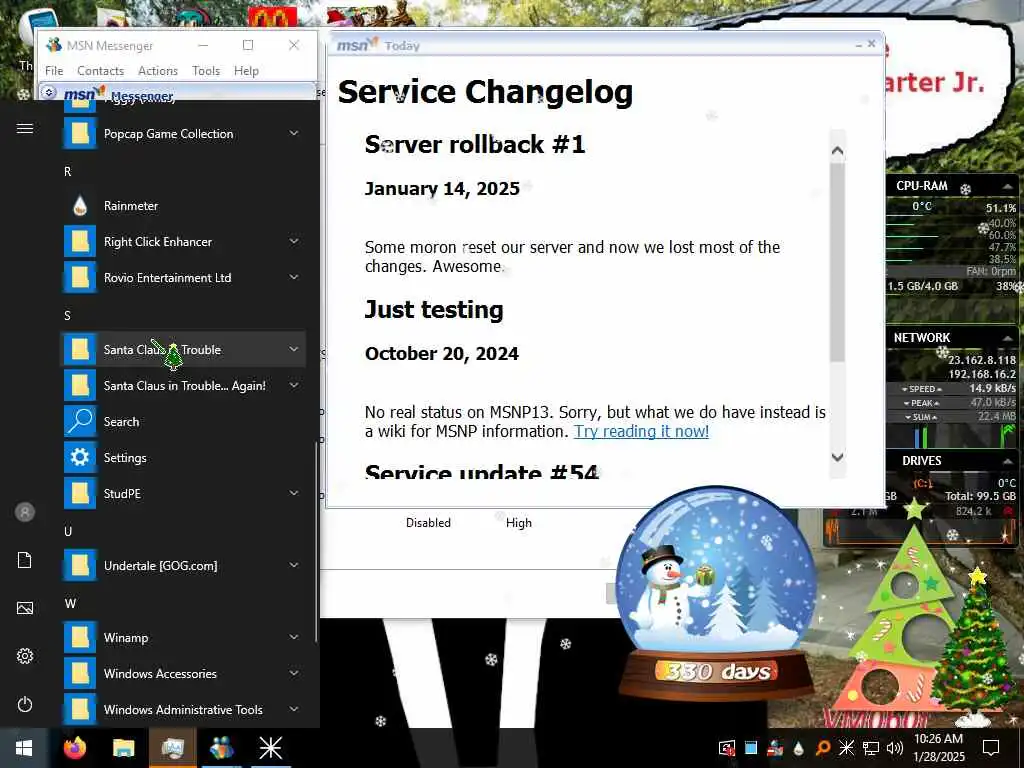Click the highlighted picture app taskbar icon
The image size is (1024, 768).
[x=172, y=748]
